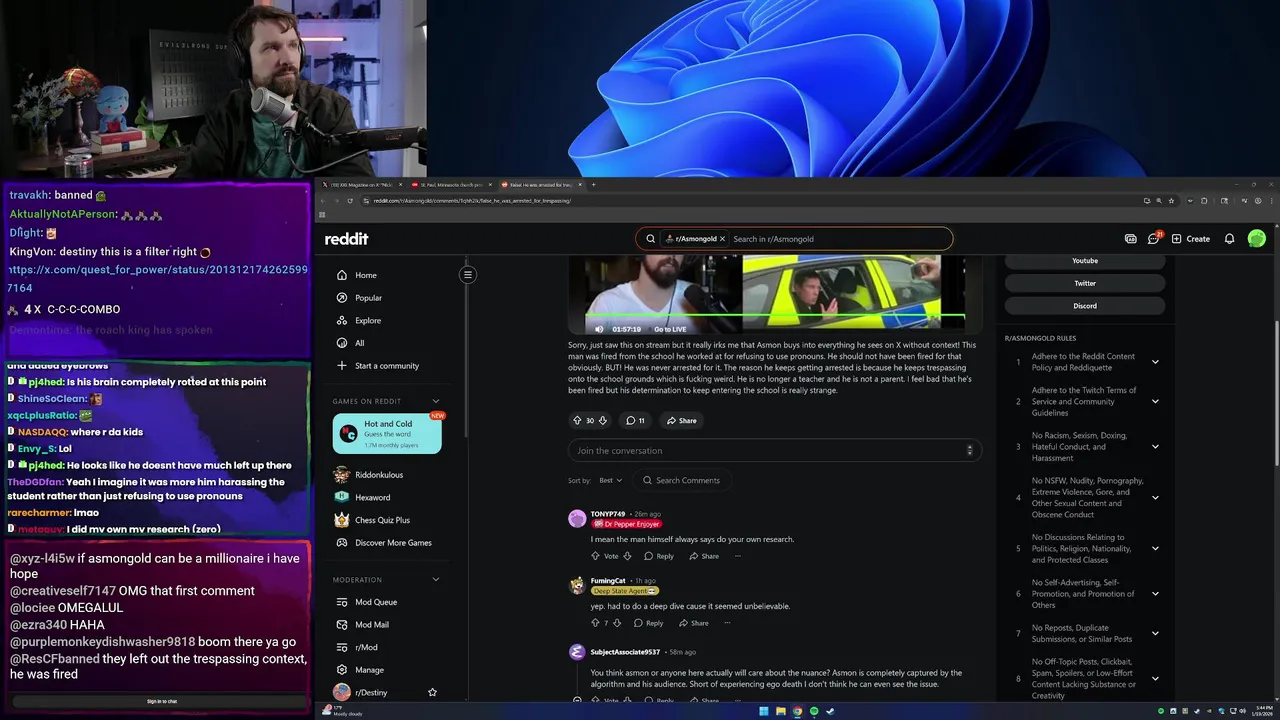Expand rule 2 Twitch Terms of Service

coord(1155,401)
